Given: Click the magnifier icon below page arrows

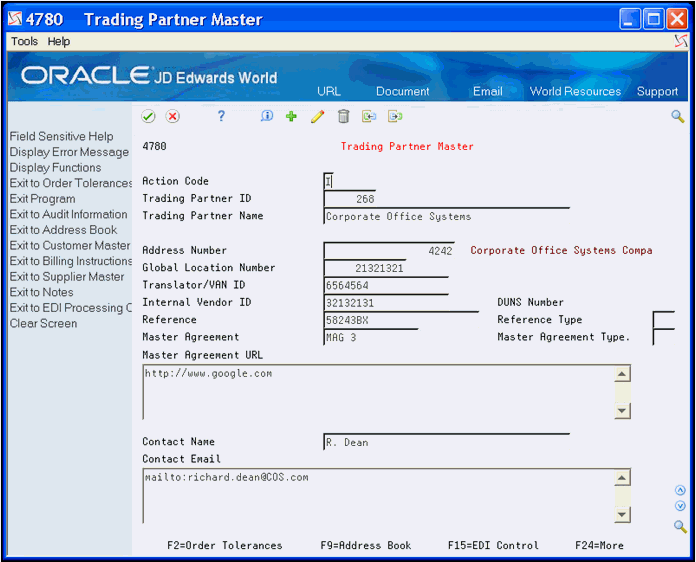Looking at the screenshot, I should tap(680, 526).
